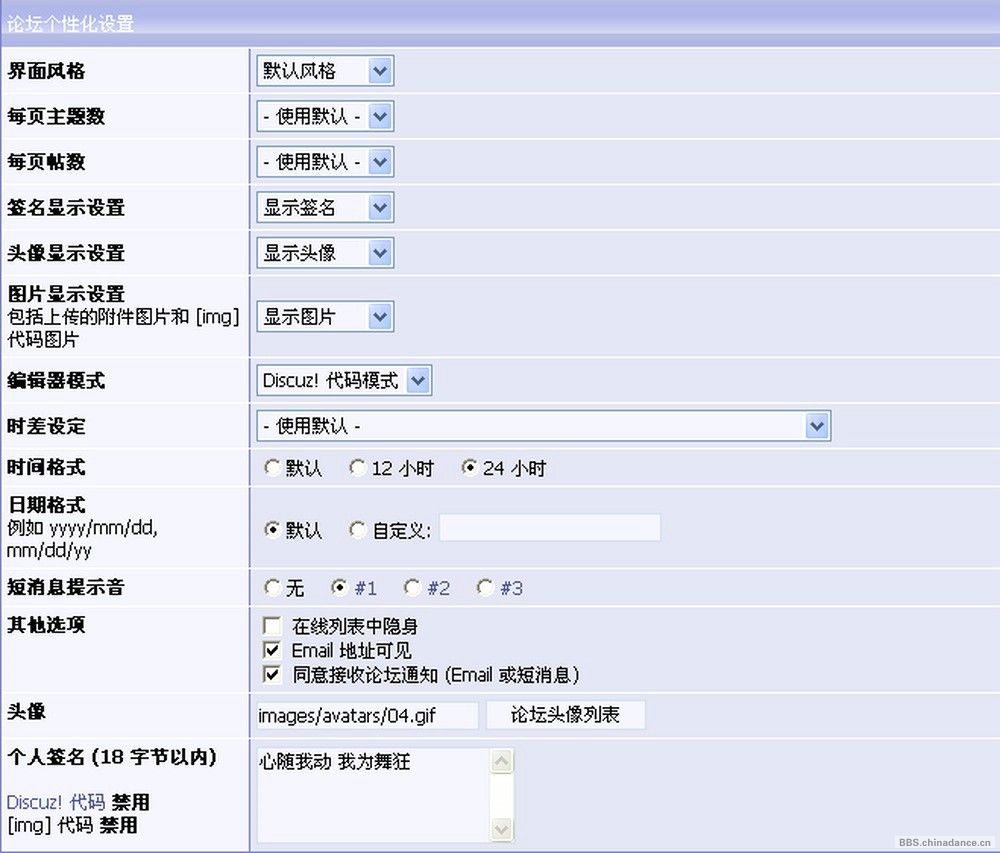1000x853 pixels.
Task: Enable 在线列表中隐身 checkbox
Action: (271, 626)
